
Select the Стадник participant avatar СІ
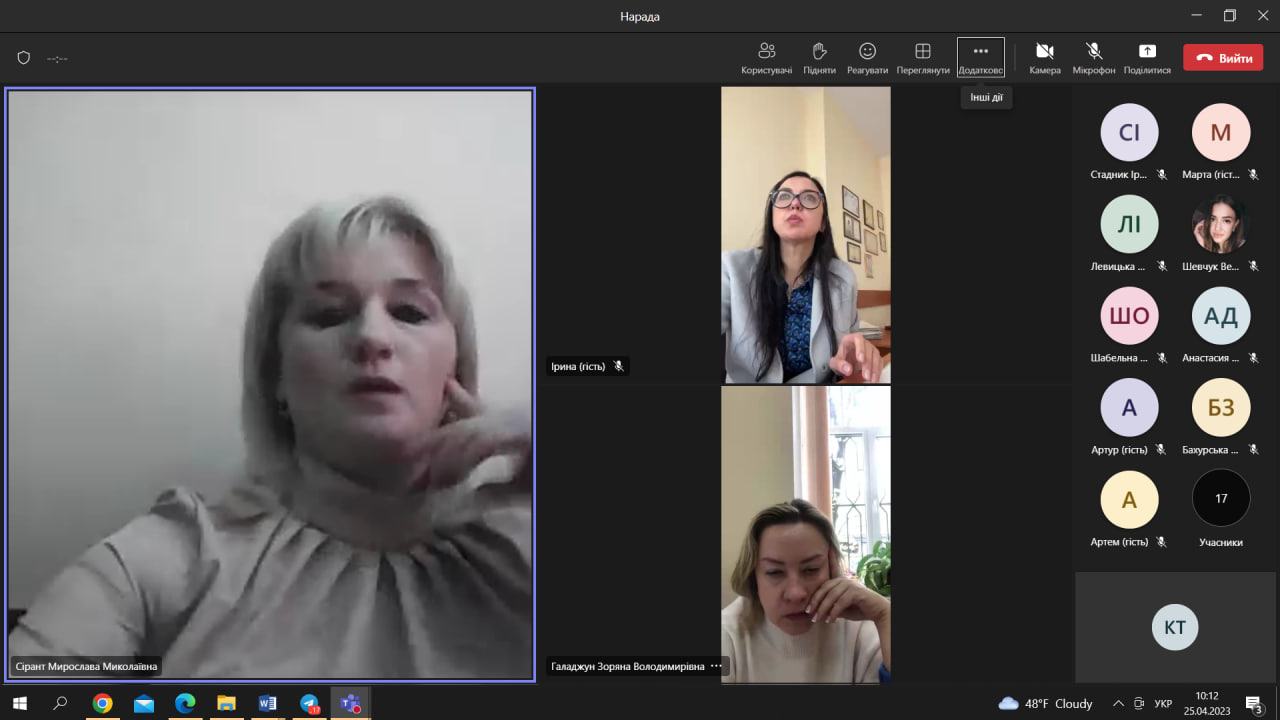(1129, 133)
